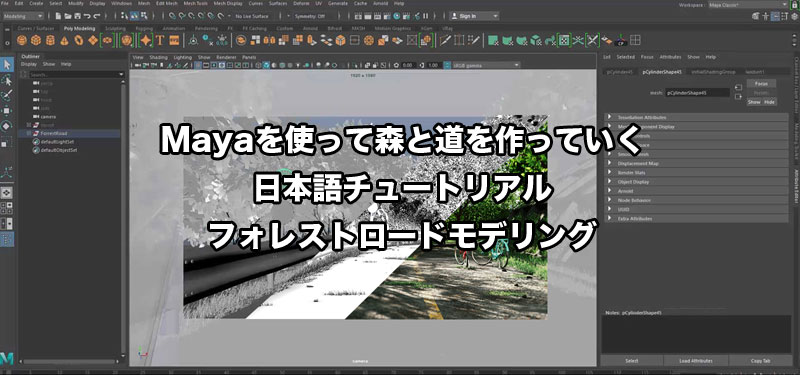Toggle the Attribute Editor sidebar tab
The image size is (800, 375).
point(796,186)
